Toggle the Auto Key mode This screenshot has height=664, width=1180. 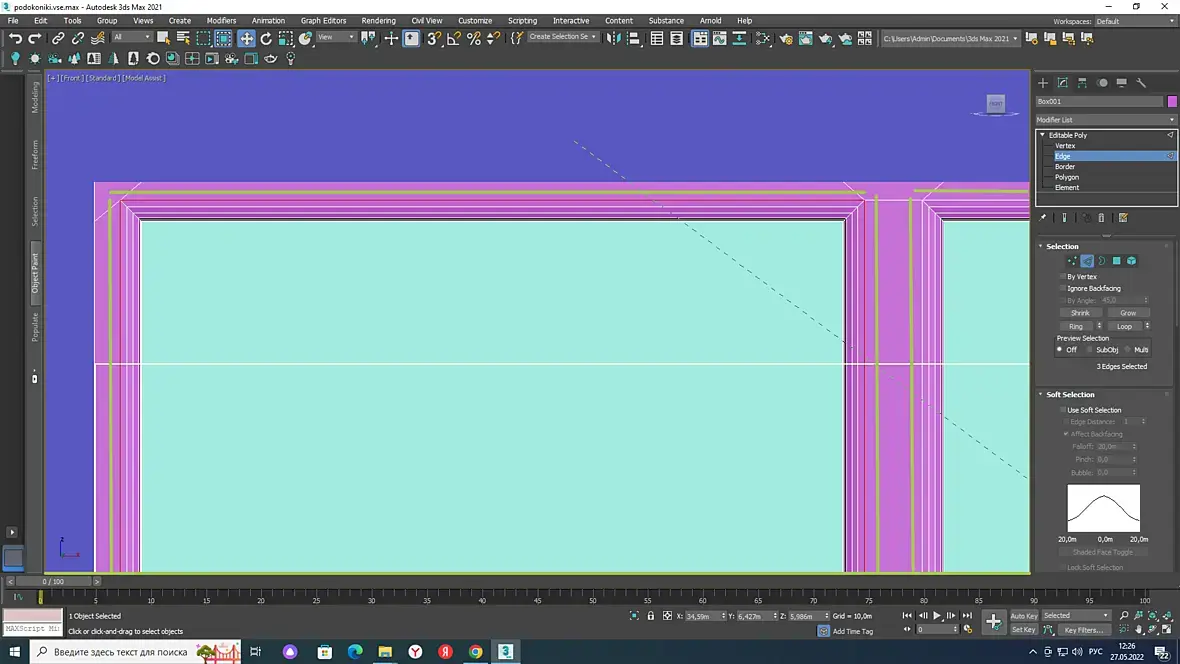1023,616
